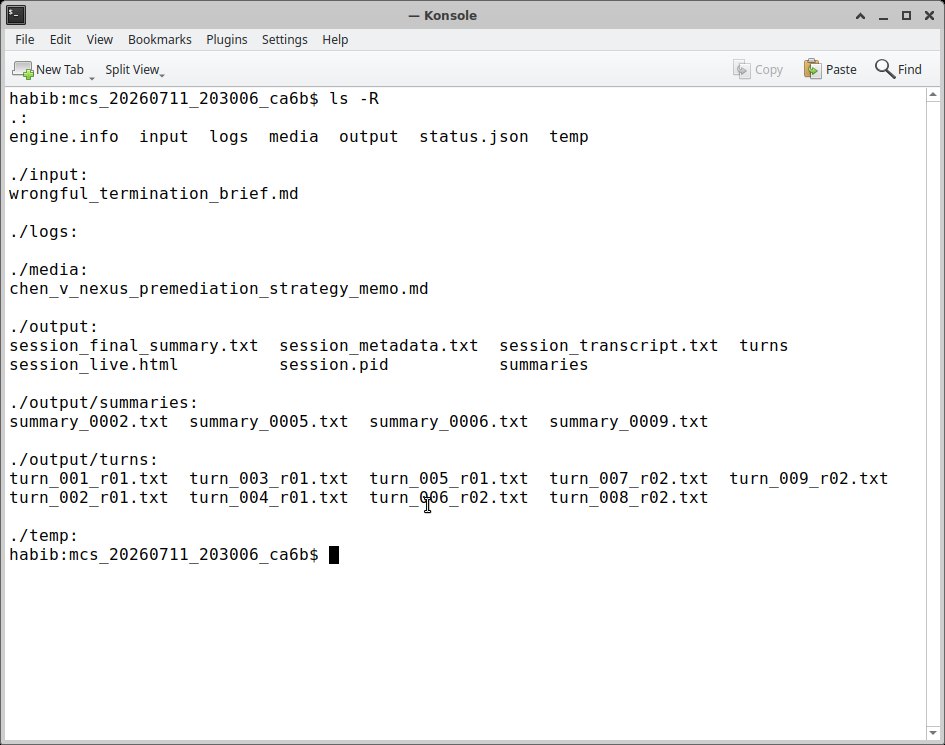Click the Copy toolbar icon
The height and width of the screenshot is (745, 945).
tap(741, 69)
